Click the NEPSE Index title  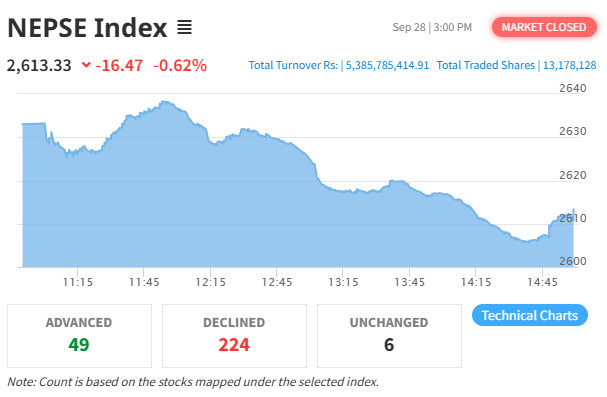pyautogui.click(x=87, y=28)
